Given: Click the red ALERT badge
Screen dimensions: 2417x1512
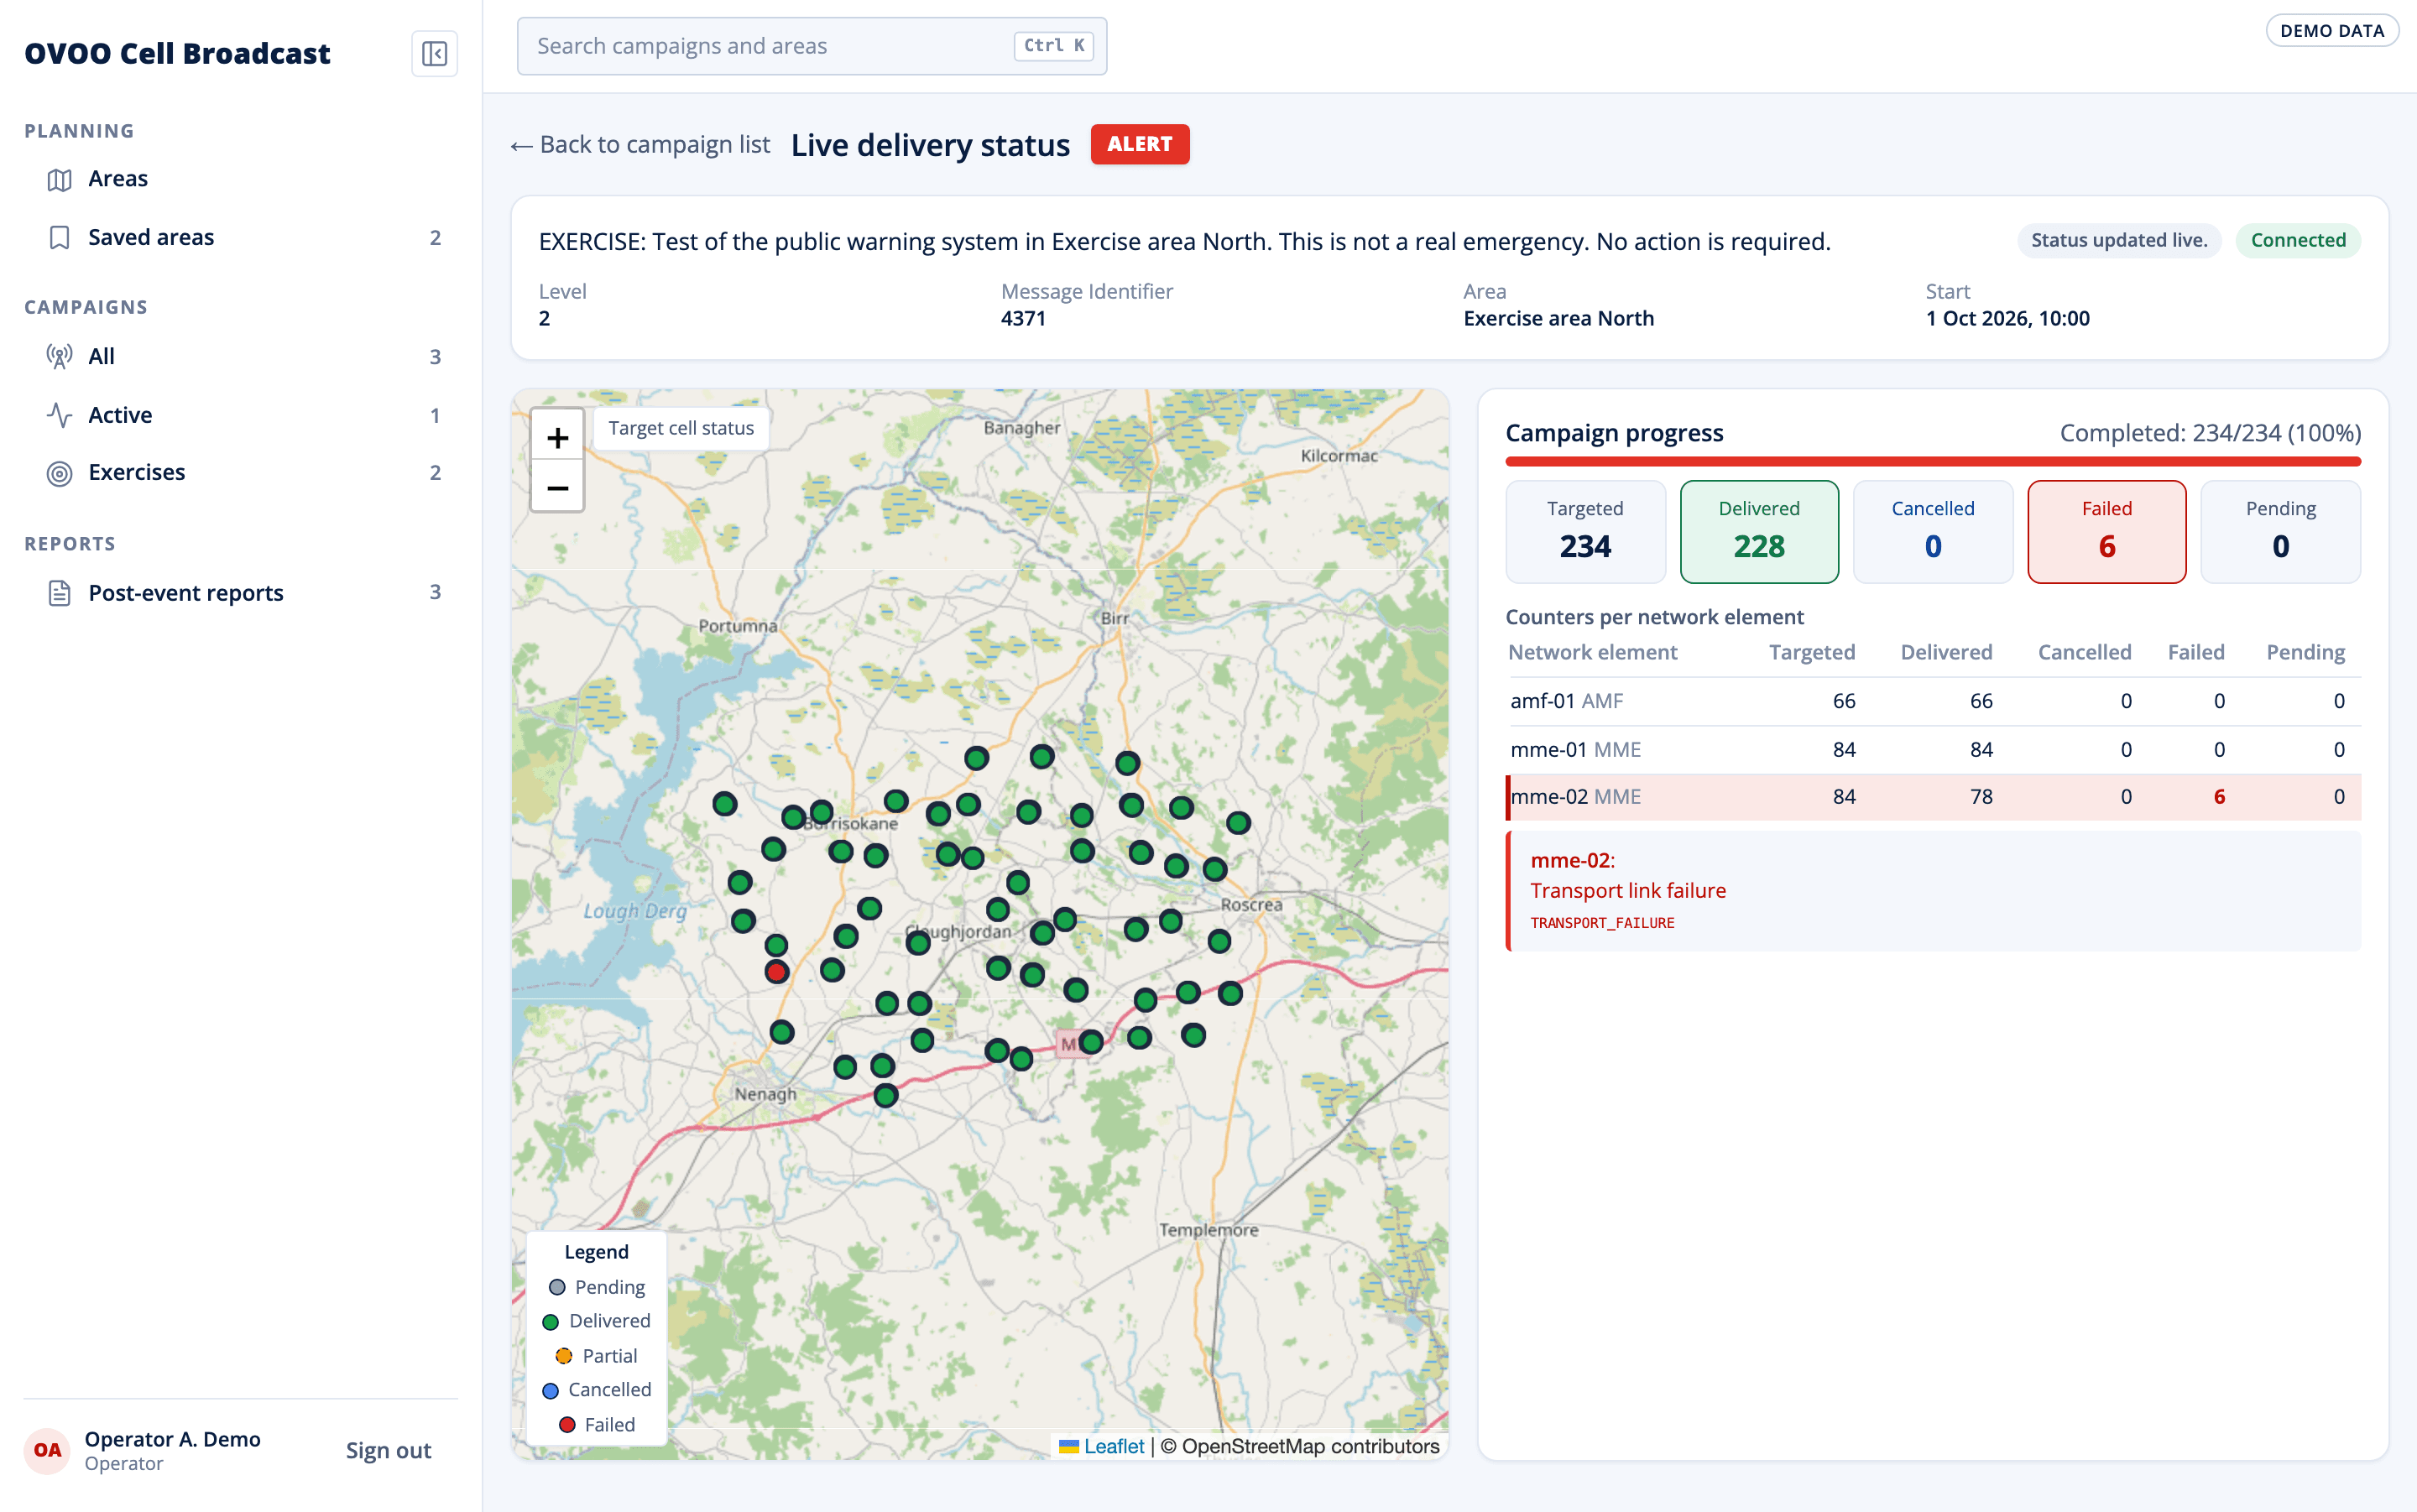Looking at the screenshot, I should point(1139,144).
